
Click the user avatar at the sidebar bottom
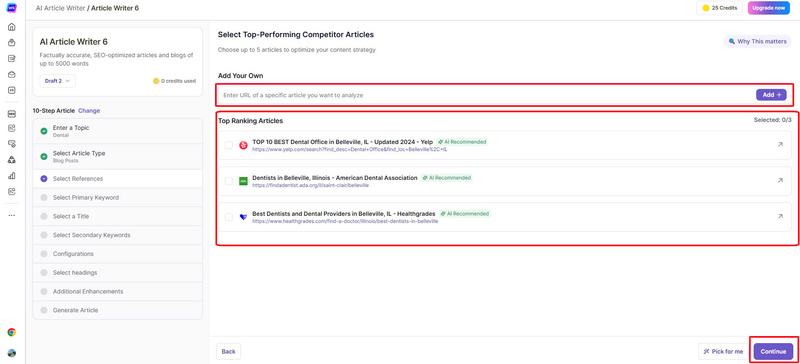11,353
